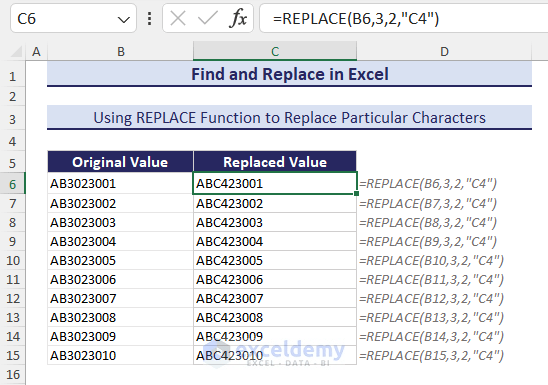Open Insert Function fx dialog
This screenshot has height=385, width=548.
(238, 18)
